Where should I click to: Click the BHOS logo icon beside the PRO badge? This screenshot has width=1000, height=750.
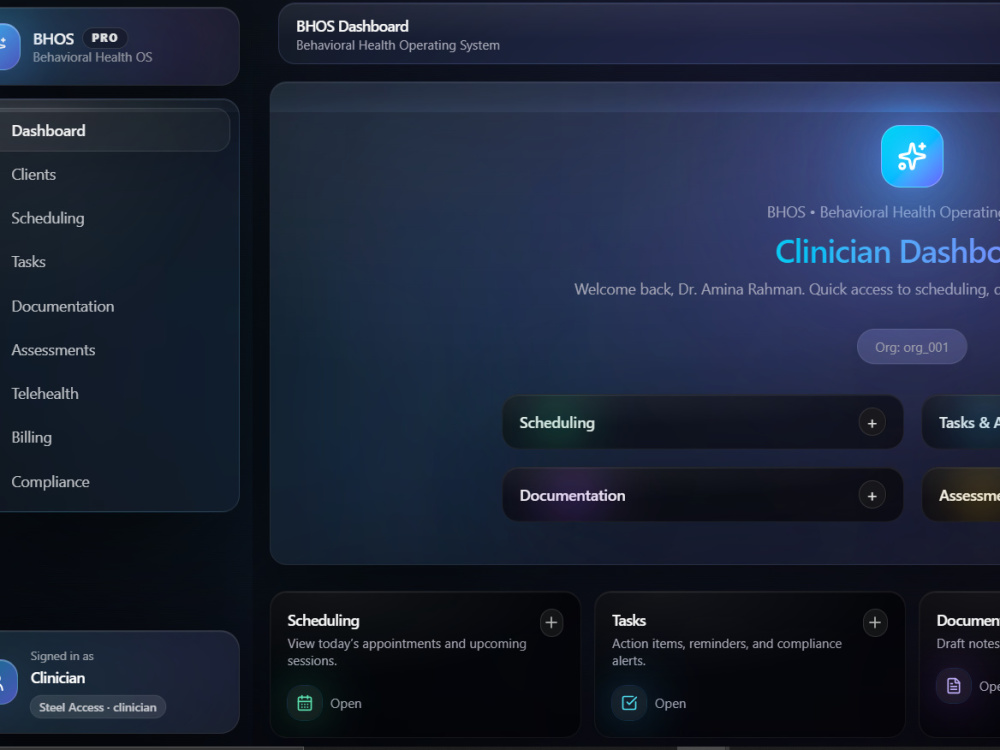(9, 47)
